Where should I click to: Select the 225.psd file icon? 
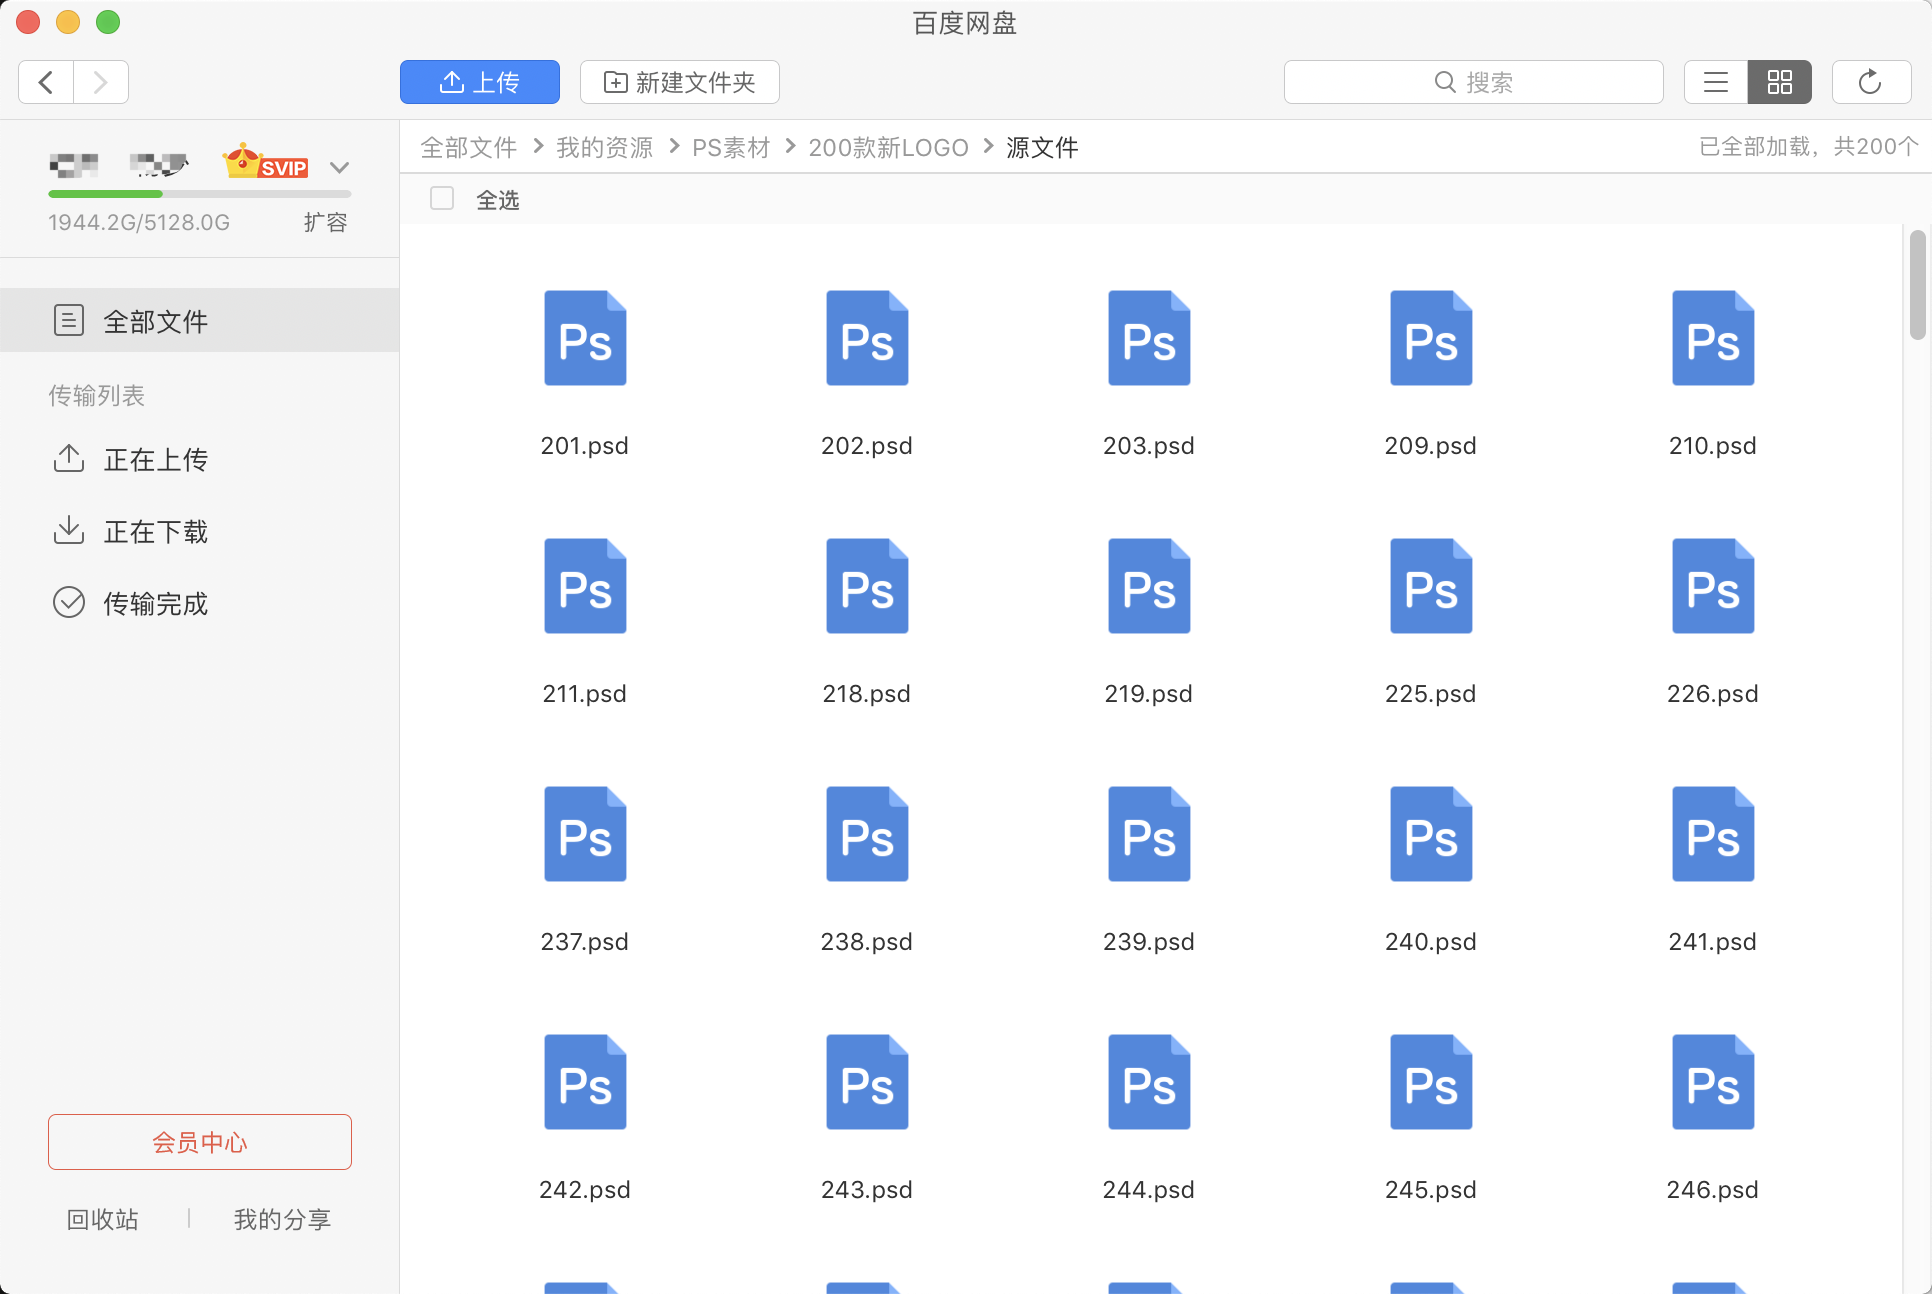coord(1431,586)
